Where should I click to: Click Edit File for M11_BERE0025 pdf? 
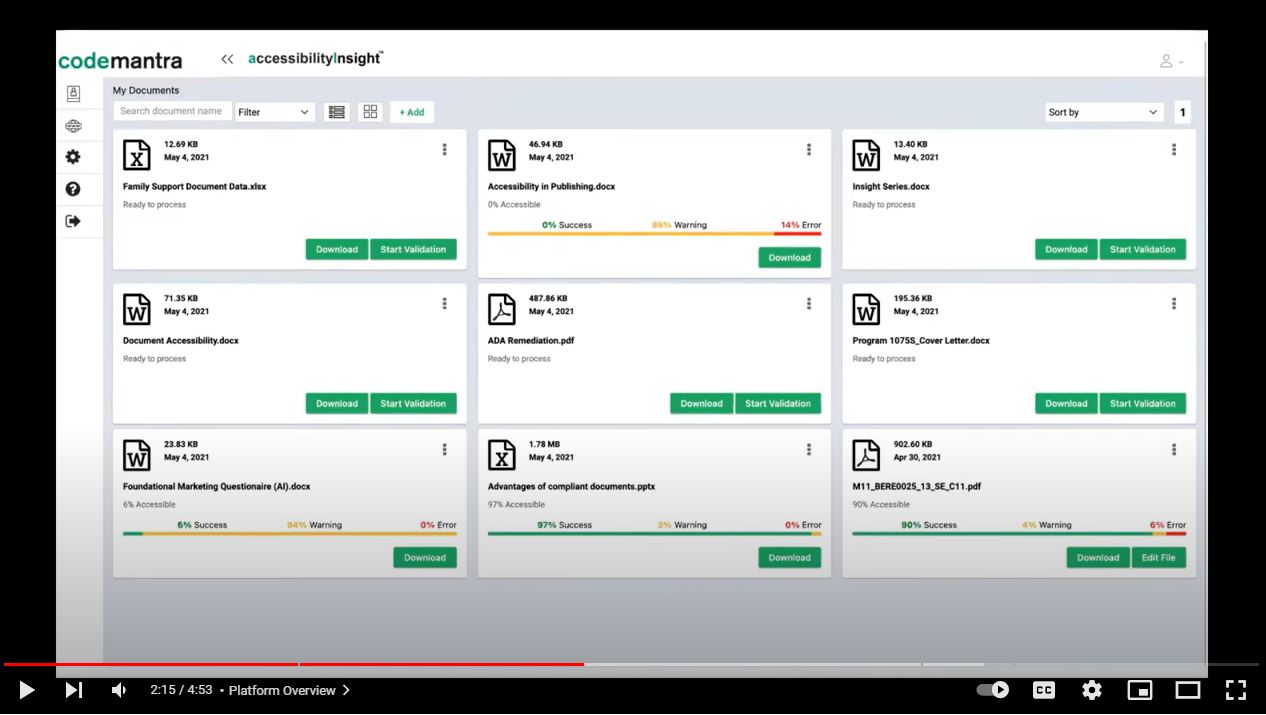[x=1158, y=558]
